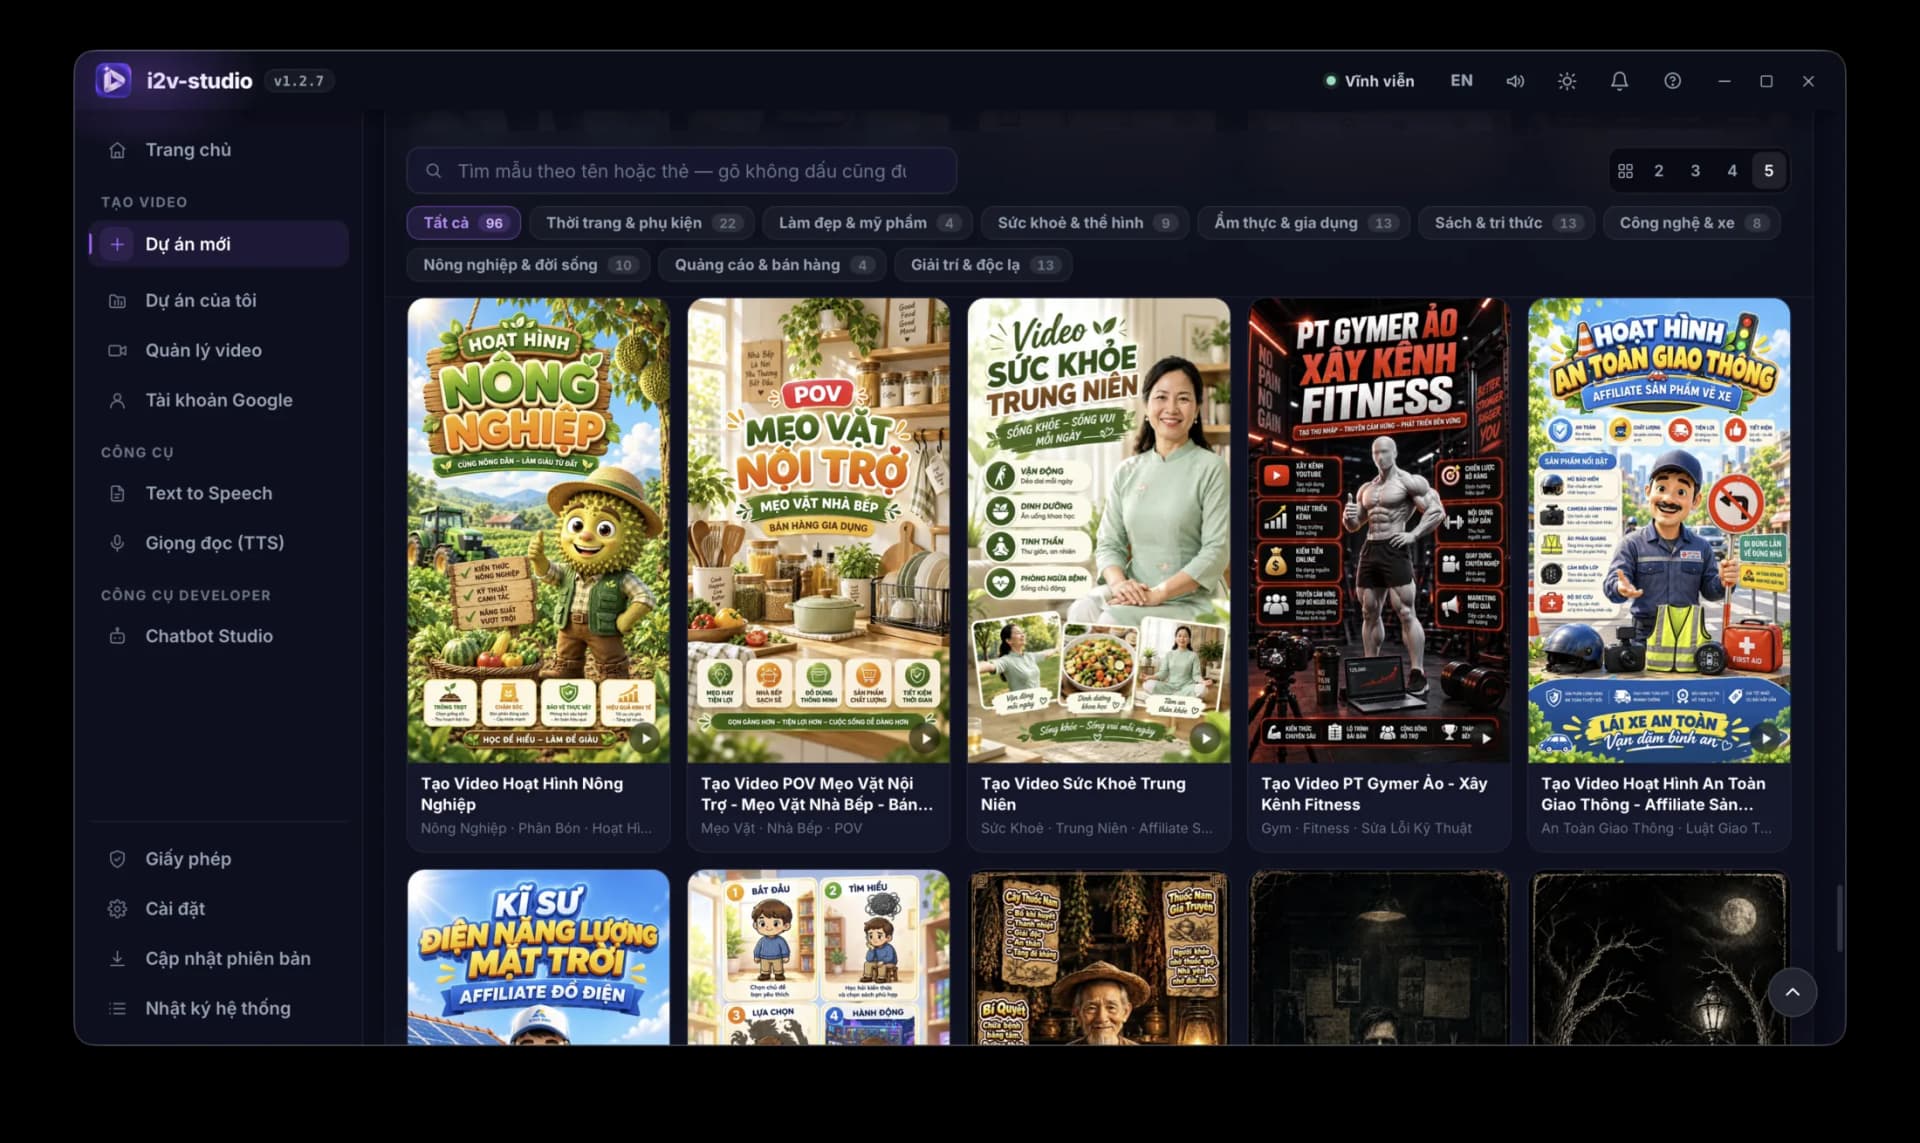This screenshot has width=1920, height=1143.
Task: Click the list icon for Nhật ký hệ thống
Action: point(117,1008)
